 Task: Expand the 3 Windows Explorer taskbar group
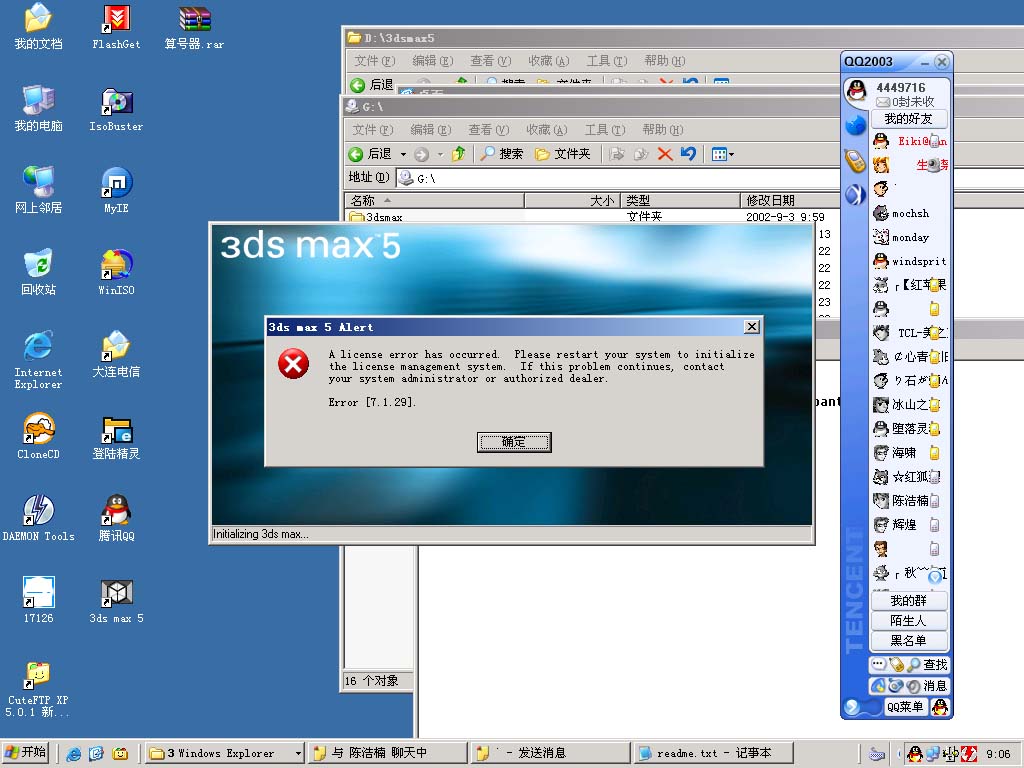[x=225, y=753]
